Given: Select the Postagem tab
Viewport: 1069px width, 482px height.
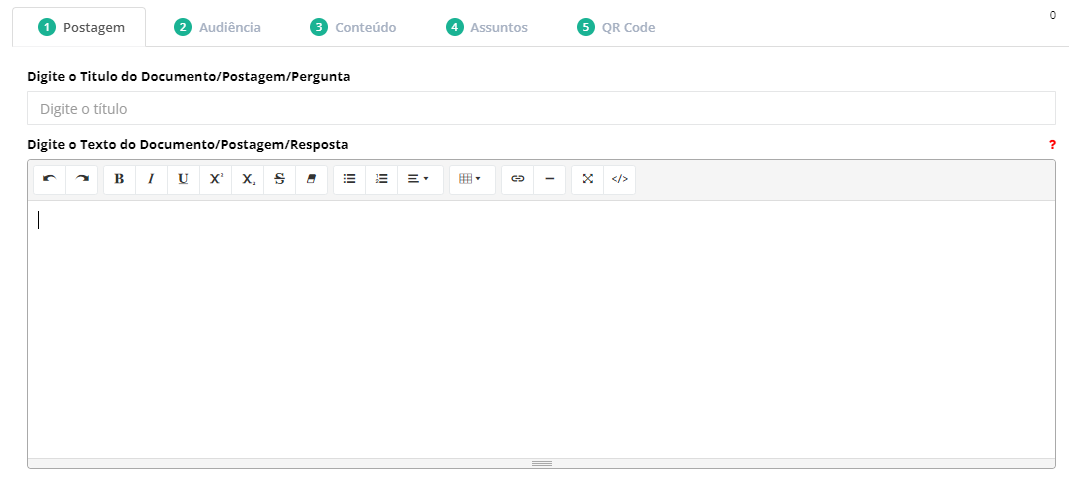Looking at the screenshot, I should coord(79,27).
